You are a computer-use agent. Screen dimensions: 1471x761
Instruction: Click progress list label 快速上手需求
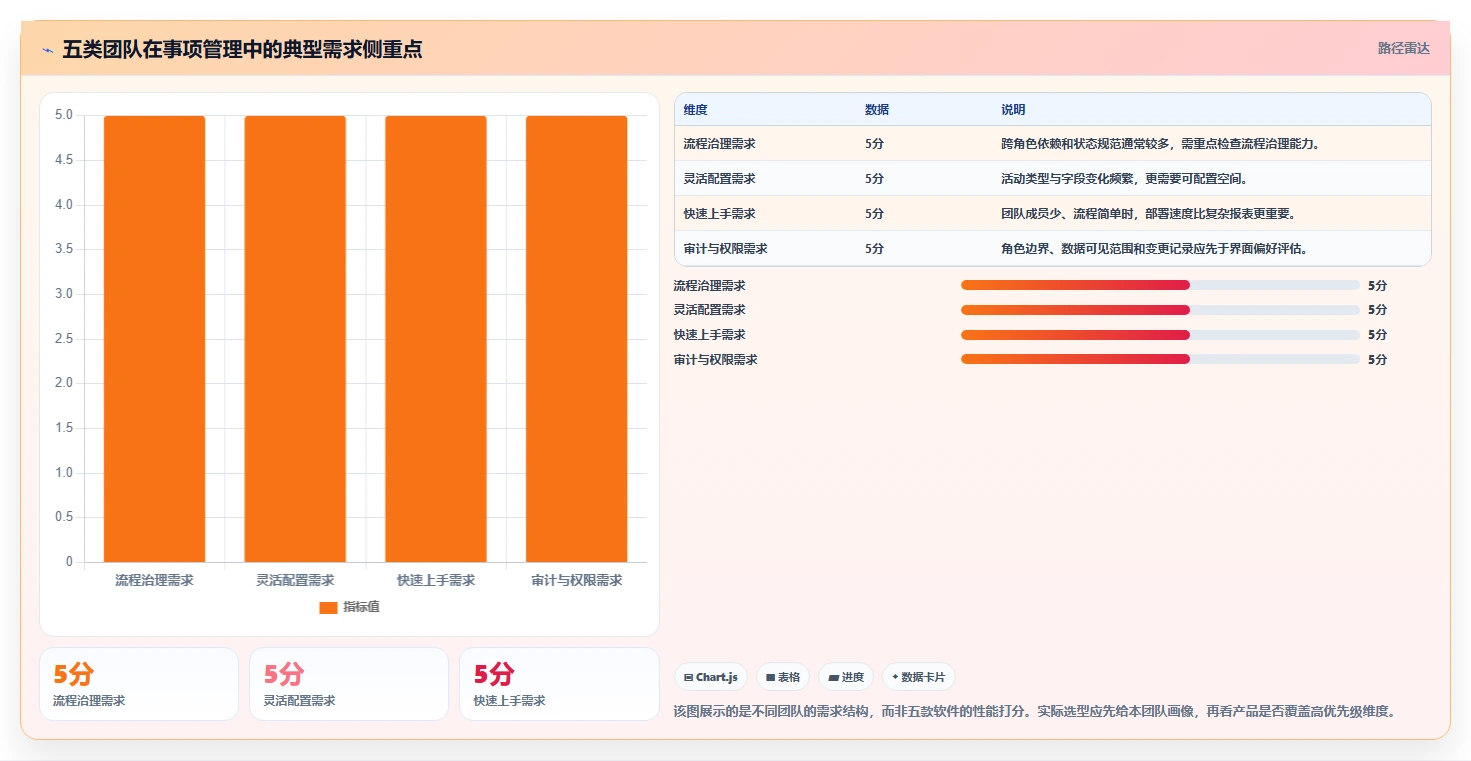pyautogui.click(x=710, y=335)
